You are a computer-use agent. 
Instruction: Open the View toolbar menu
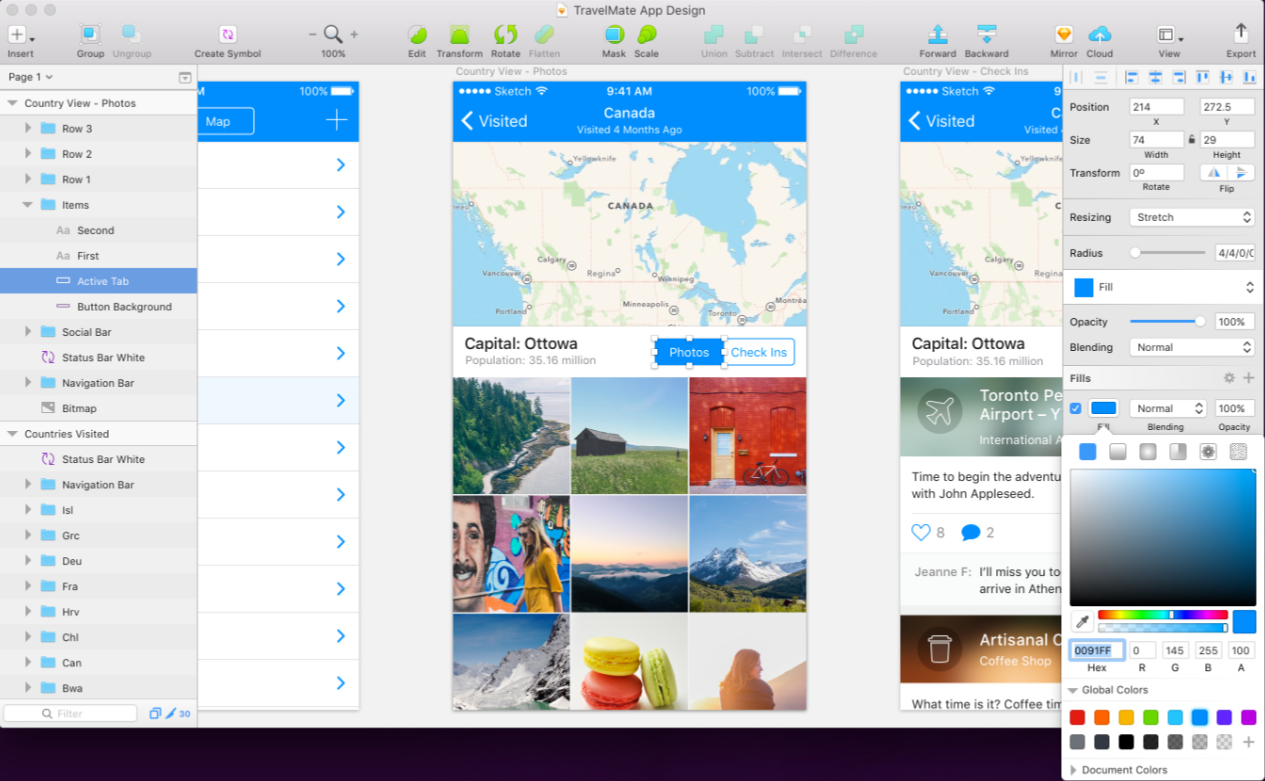point(1168,34)
